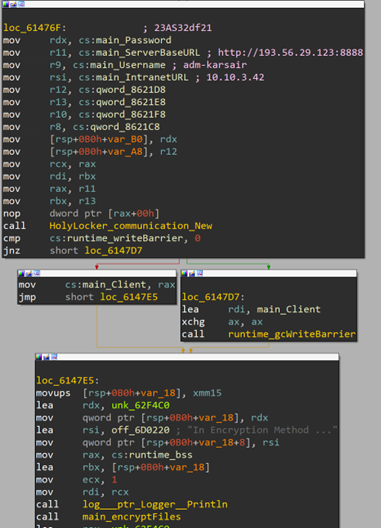Click the mov rcx, rax instruction
Image resolution: width=381 pixels, height=528 pixels.
tap(50, 164)
